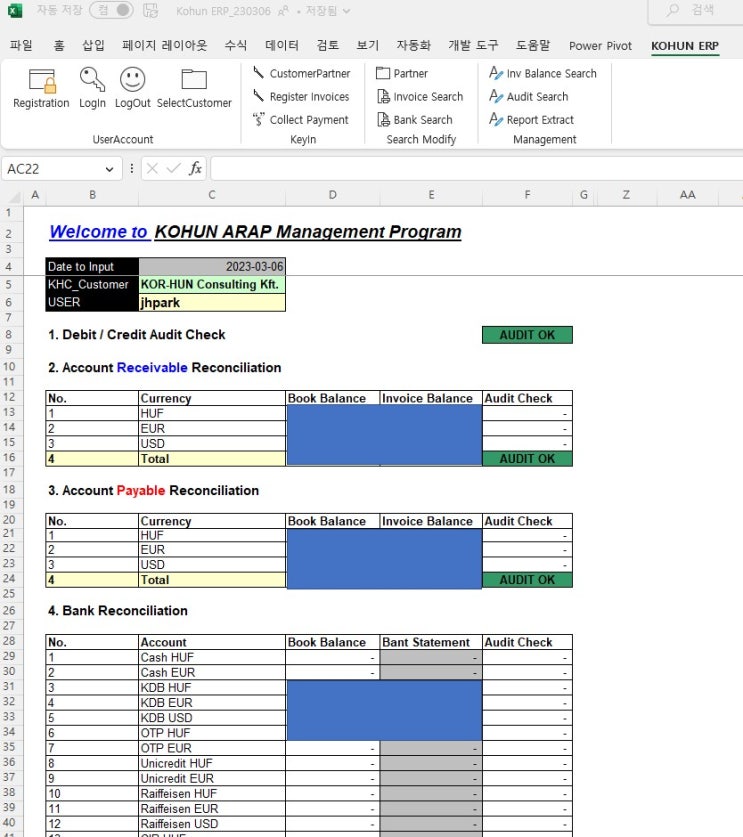This screenshot has width=743, height=837.
Task: Open Invoice Search tool
Action: click(x=420, y=97)
